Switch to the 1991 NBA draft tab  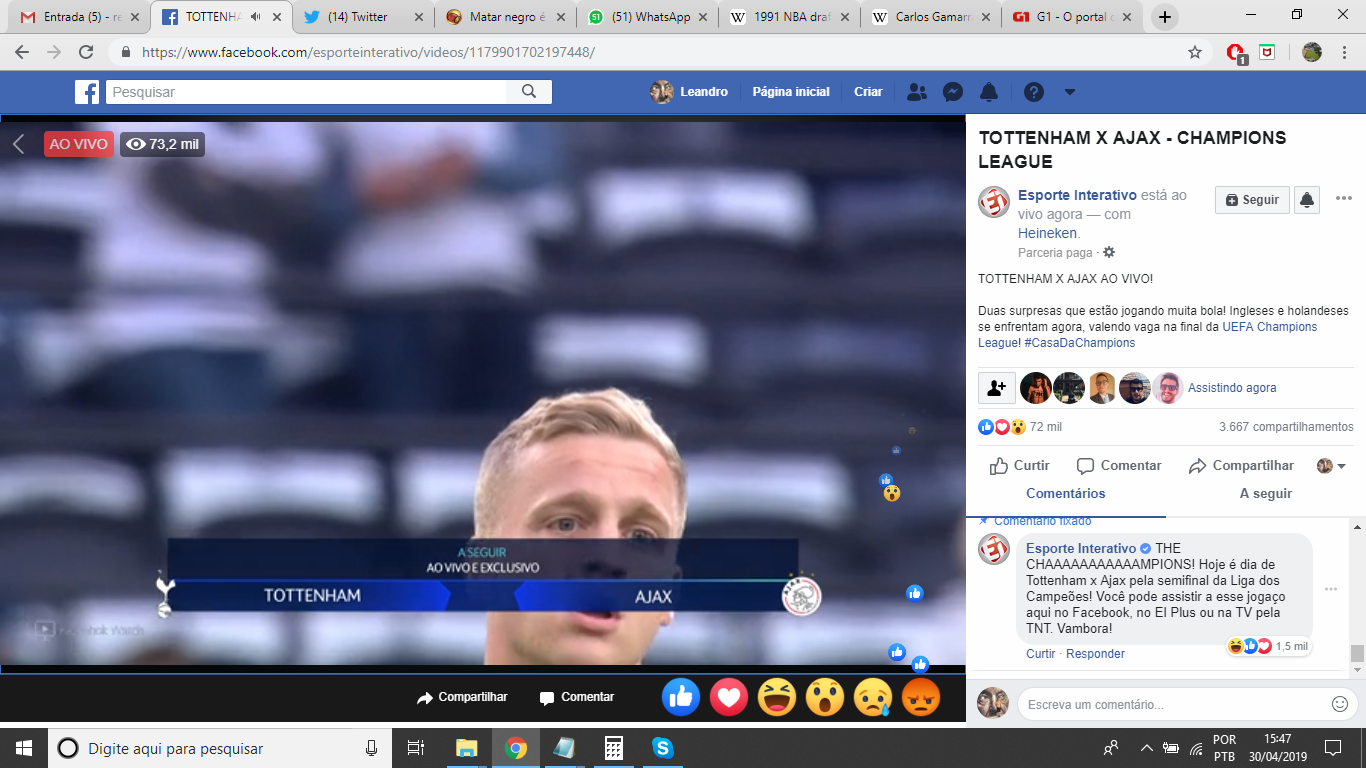point(787,17)
